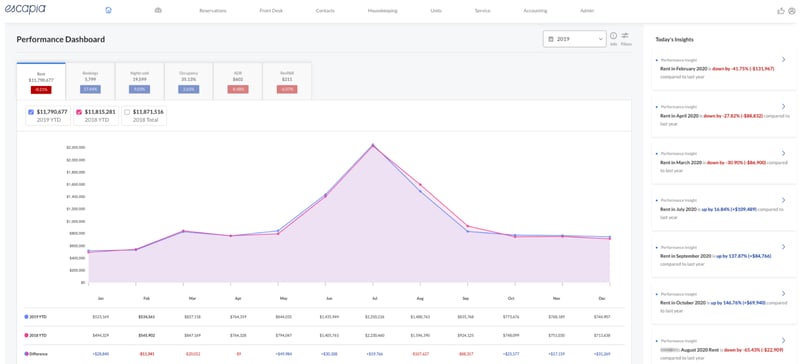Click the red Rent percentage change badge
Image resolution: width=800 pixels, height=364 pixels.
41,90
